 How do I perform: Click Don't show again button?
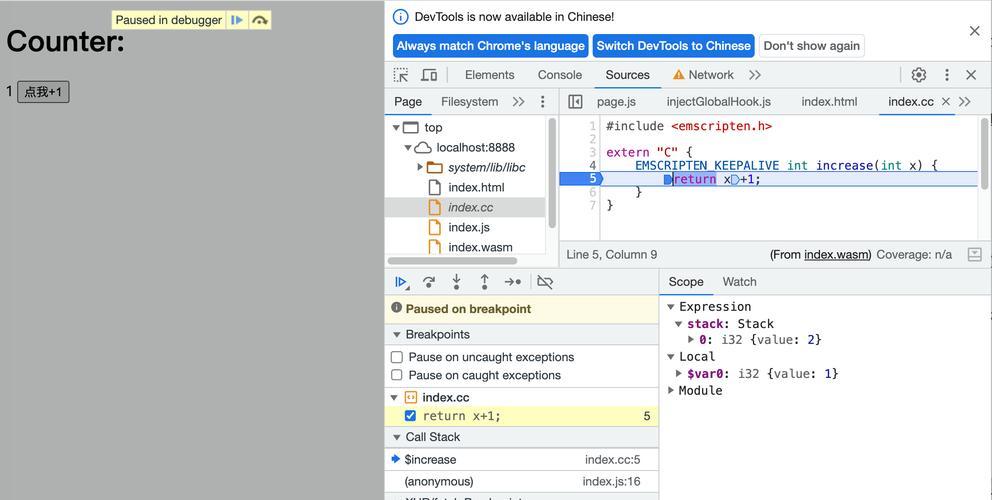pyautogui.click(x=812, y=46)
